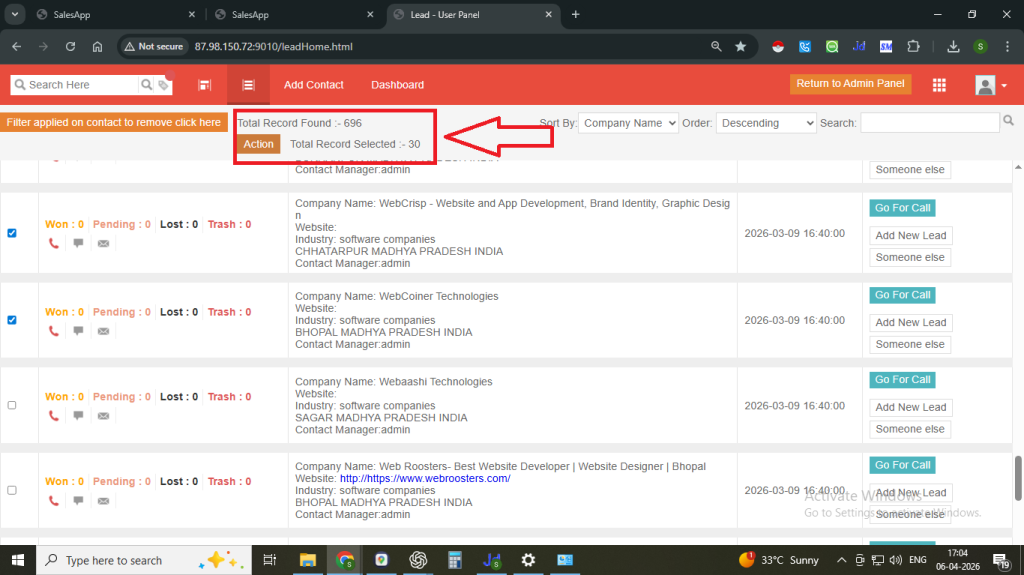The width and height of the screenshot is (1024, 575).
Task: Click the envelope icon in the Webaashi row
Action: tap(103, 415)
